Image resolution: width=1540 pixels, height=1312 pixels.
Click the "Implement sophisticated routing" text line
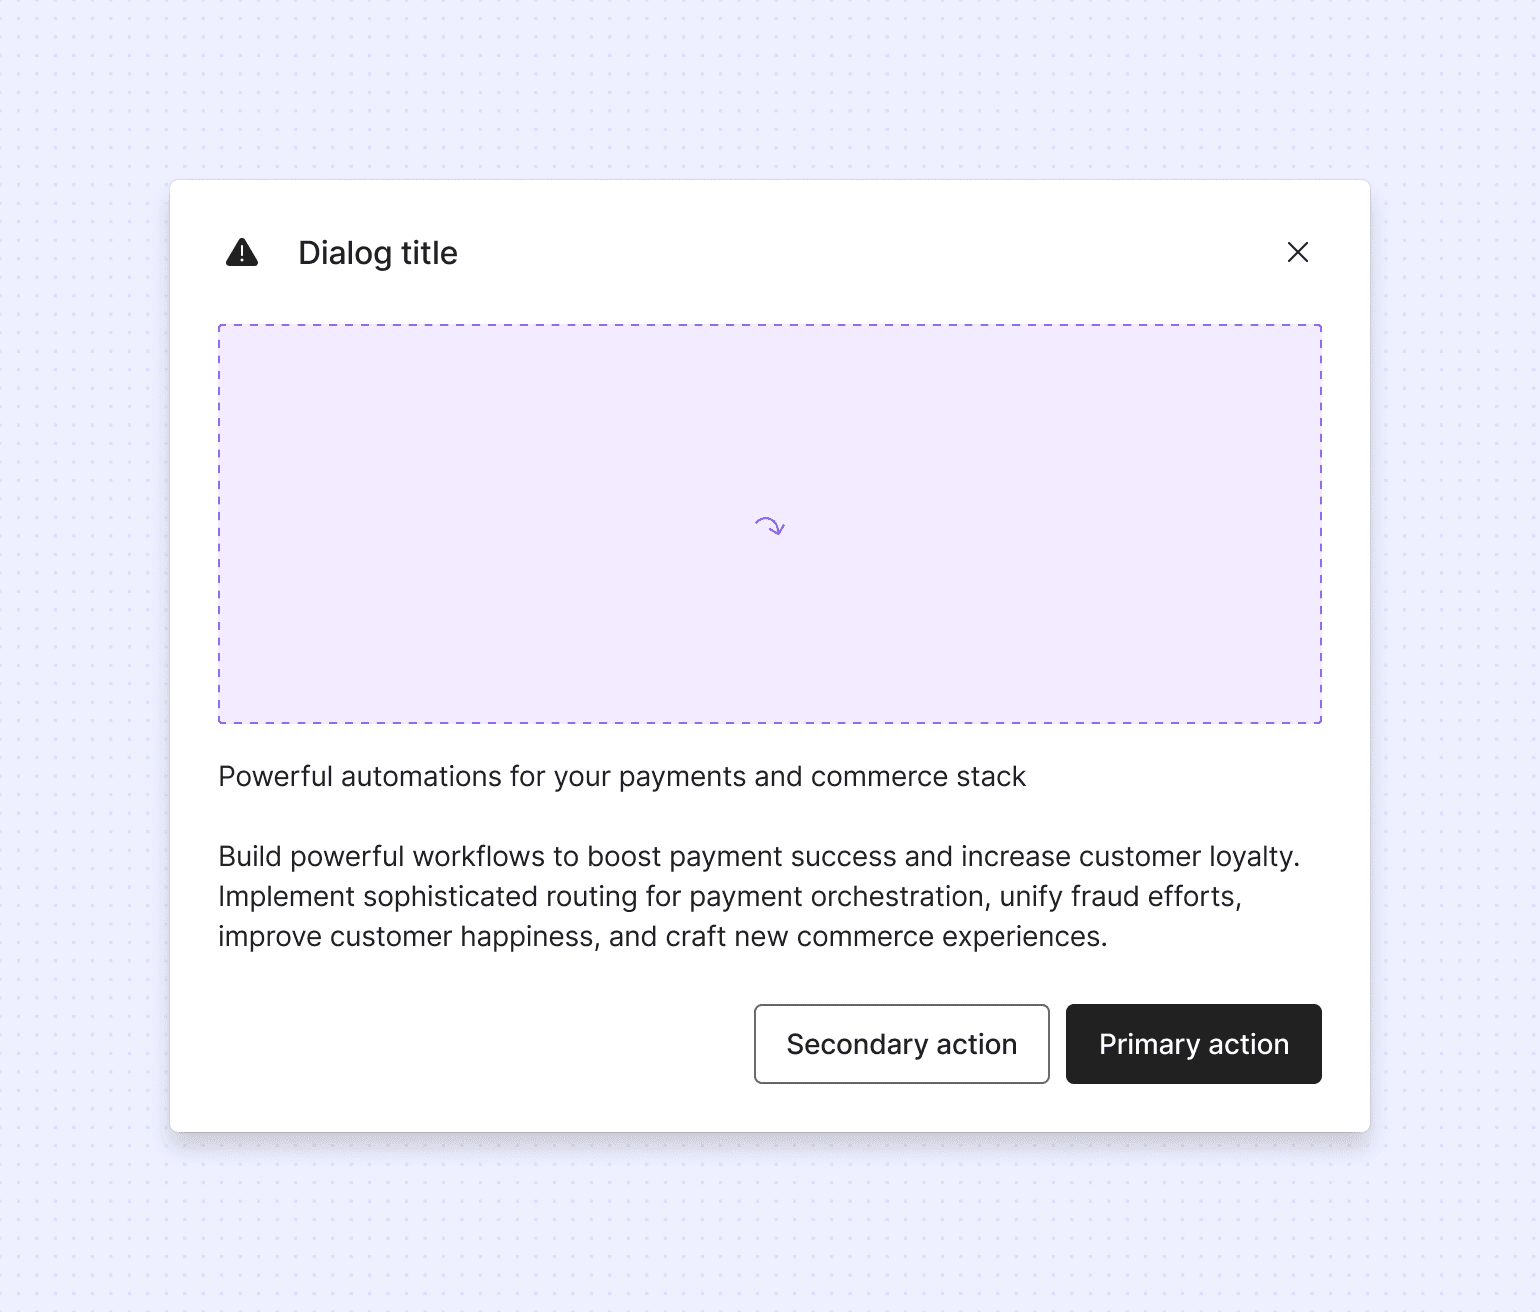(730, 897)
